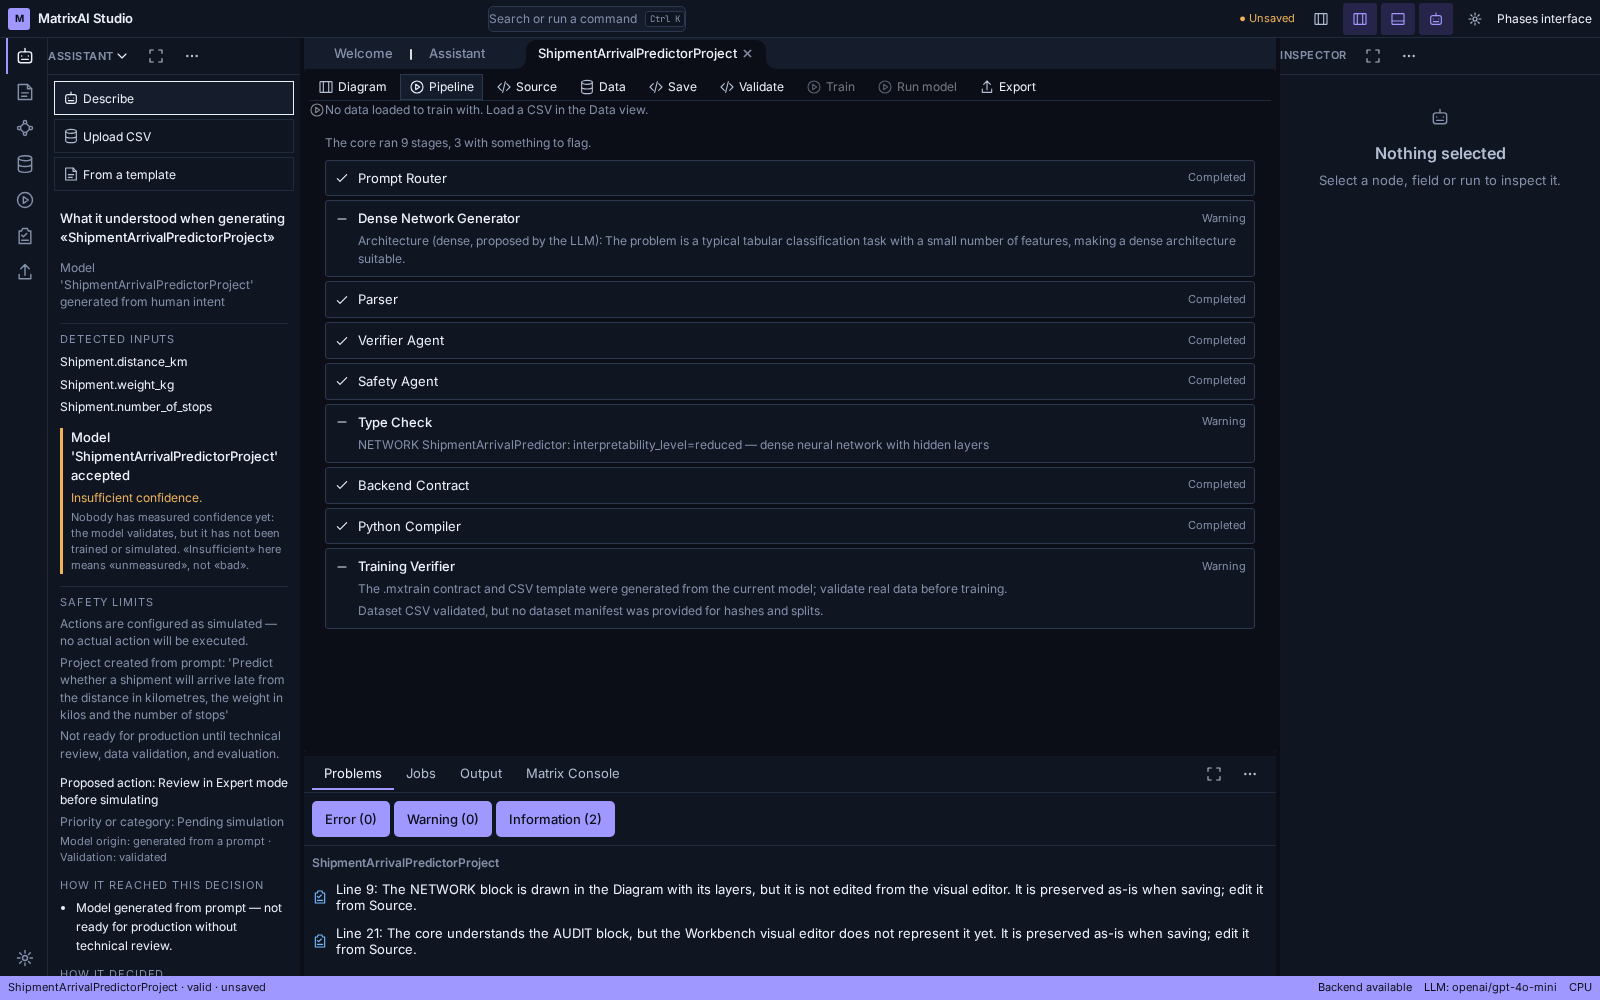Toggle the Error (0) filter
Screen dimensions: 1600x1000
click(x=351, y=819)
